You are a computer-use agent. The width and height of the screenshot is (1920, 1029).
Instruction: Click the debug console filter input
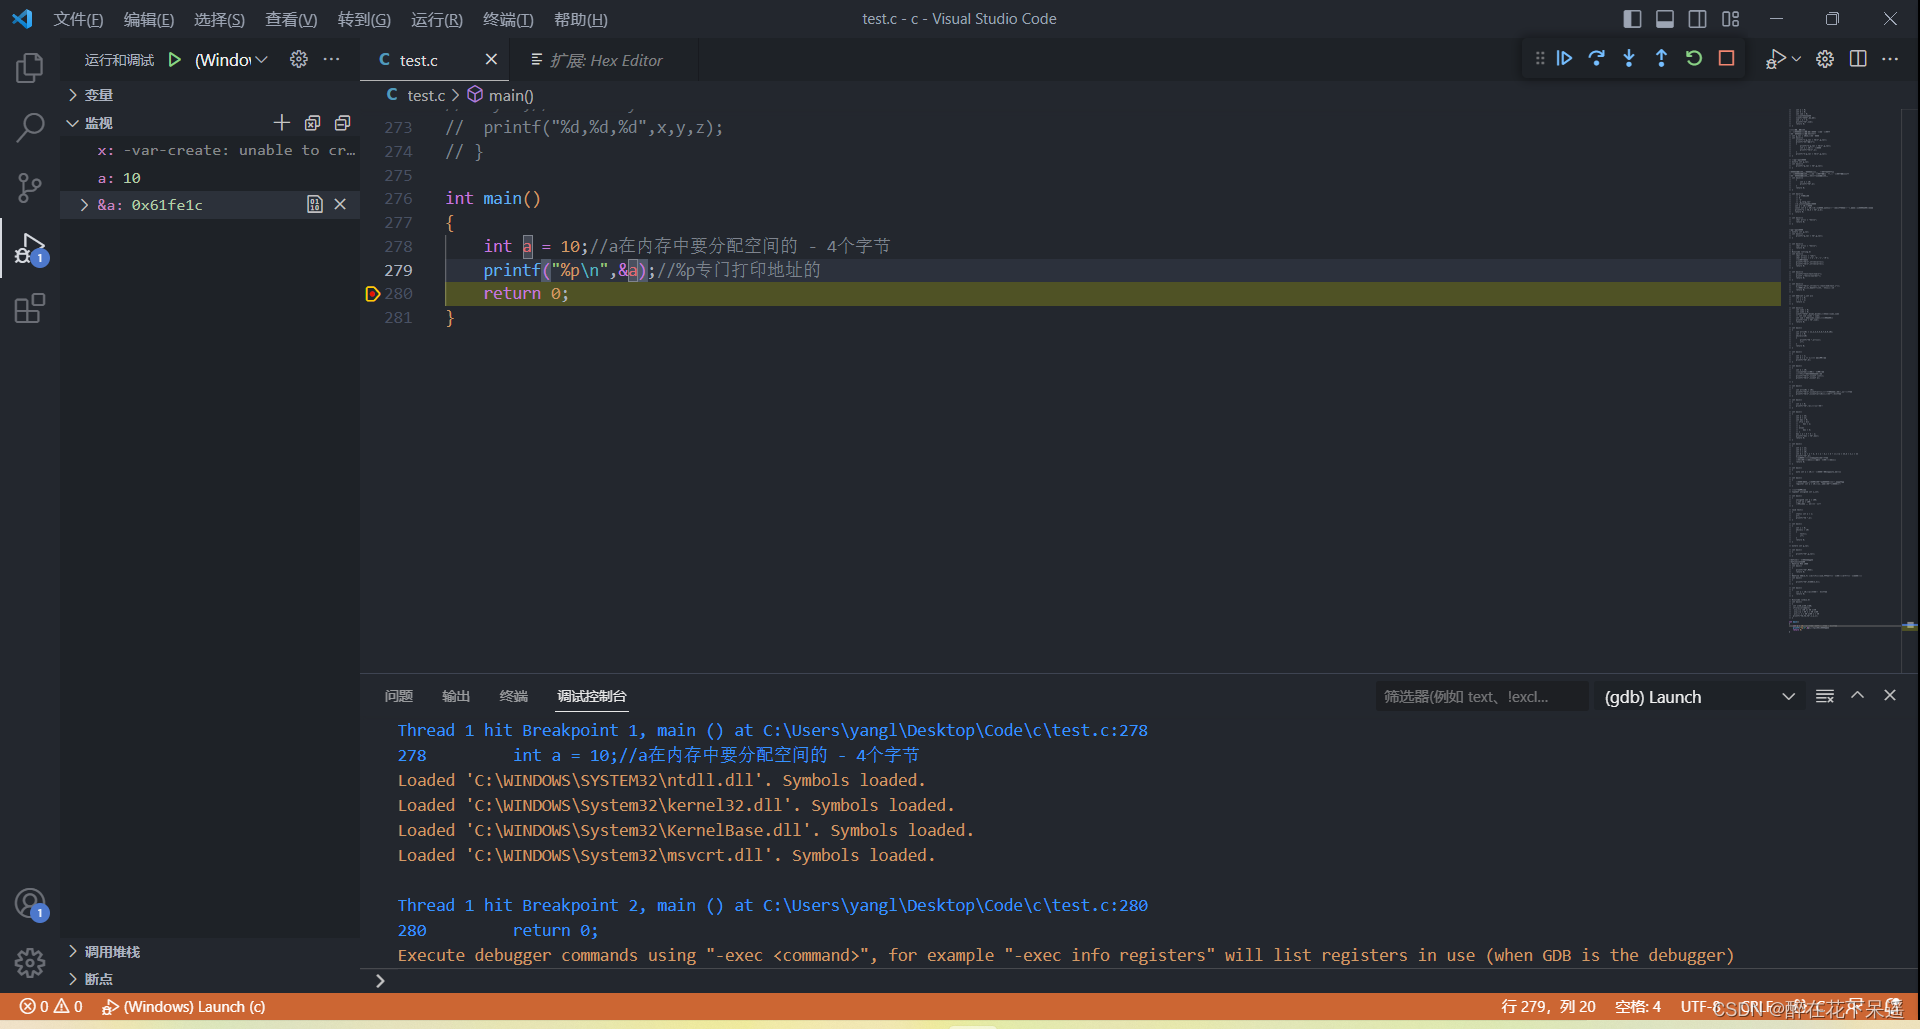[x=1480, y=696]
